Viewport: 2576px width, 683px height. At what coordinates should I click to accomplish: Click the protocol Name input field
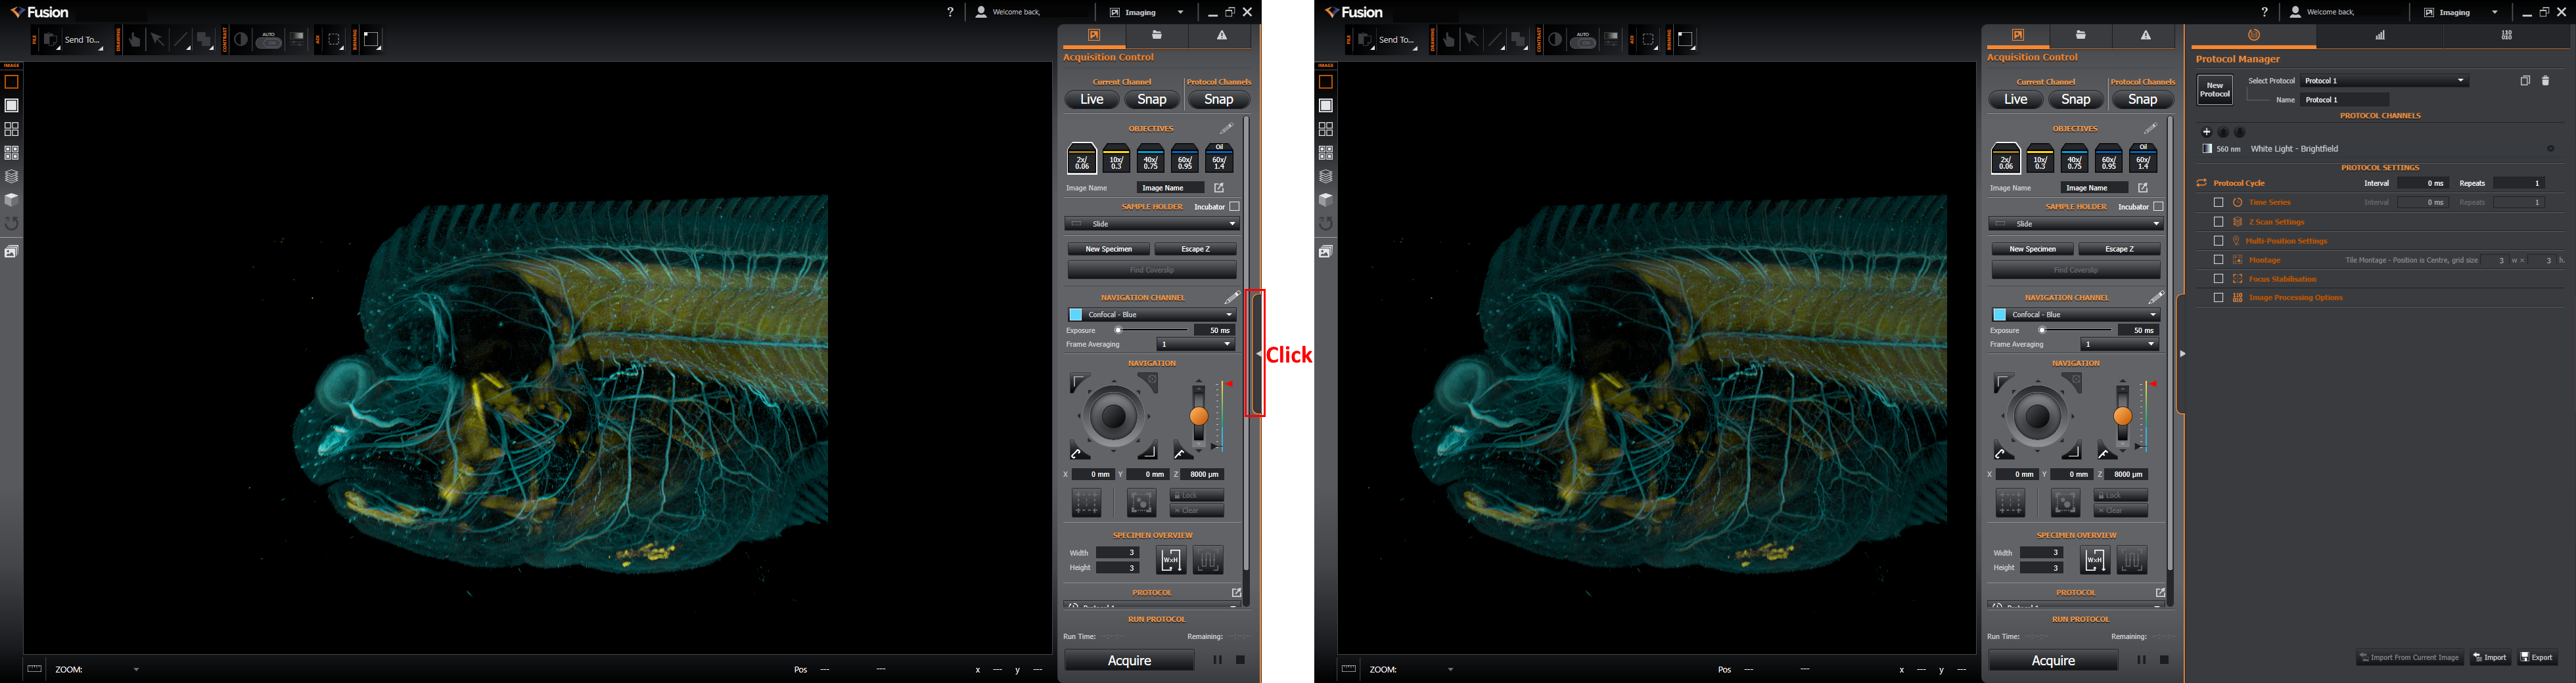click(x=2345, y=100)
